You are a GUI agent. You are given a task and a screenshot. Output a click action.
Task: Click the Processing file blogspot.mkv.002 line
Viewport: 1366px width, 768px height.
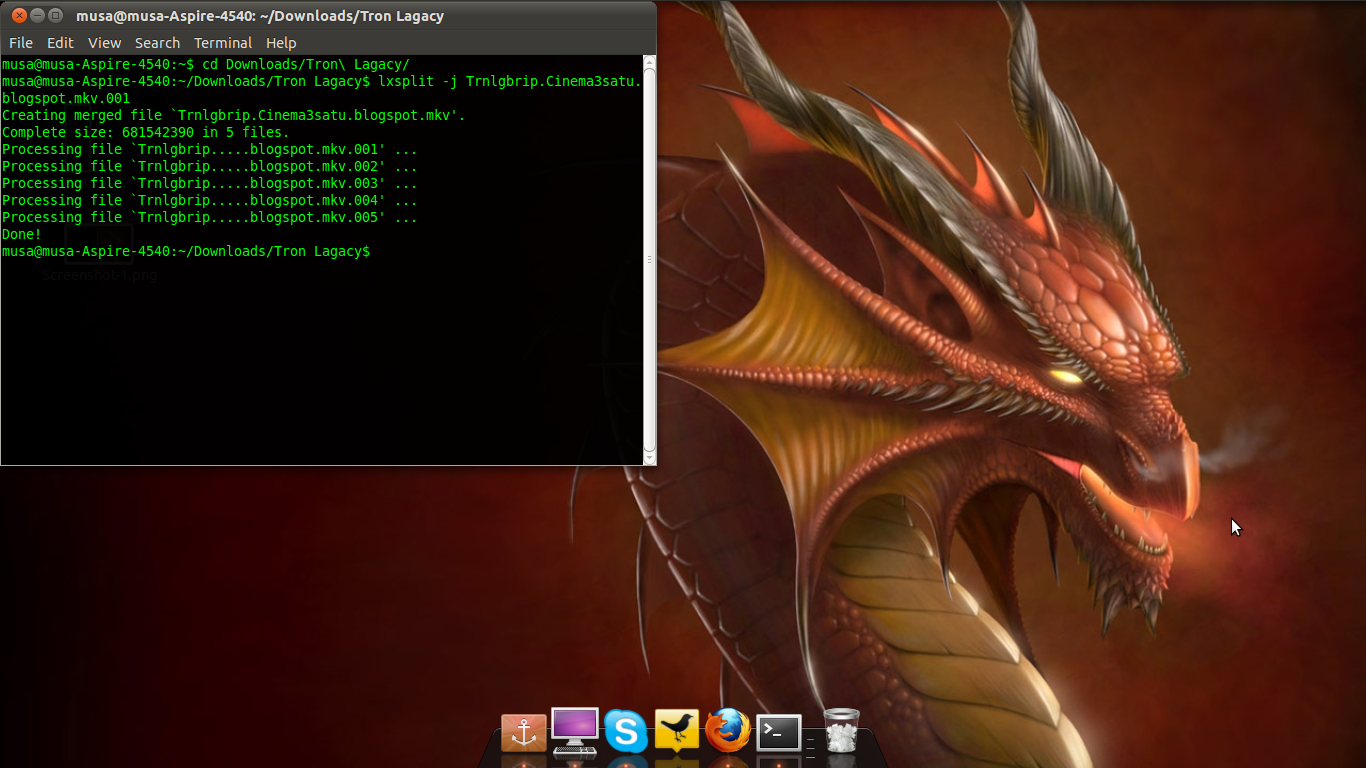(x=210, y=166)
